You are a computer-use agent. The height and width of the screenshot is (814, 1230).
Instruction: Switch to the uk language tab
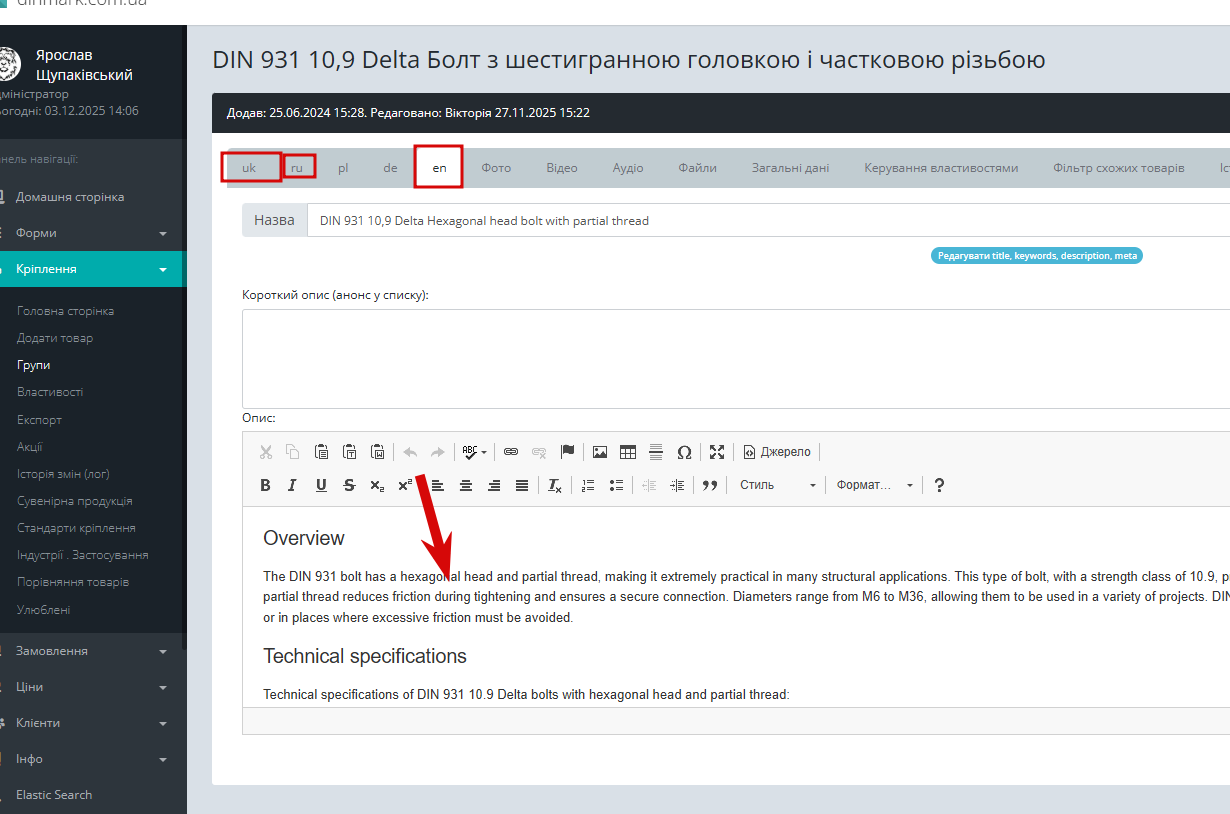click(x=249, y=168)
